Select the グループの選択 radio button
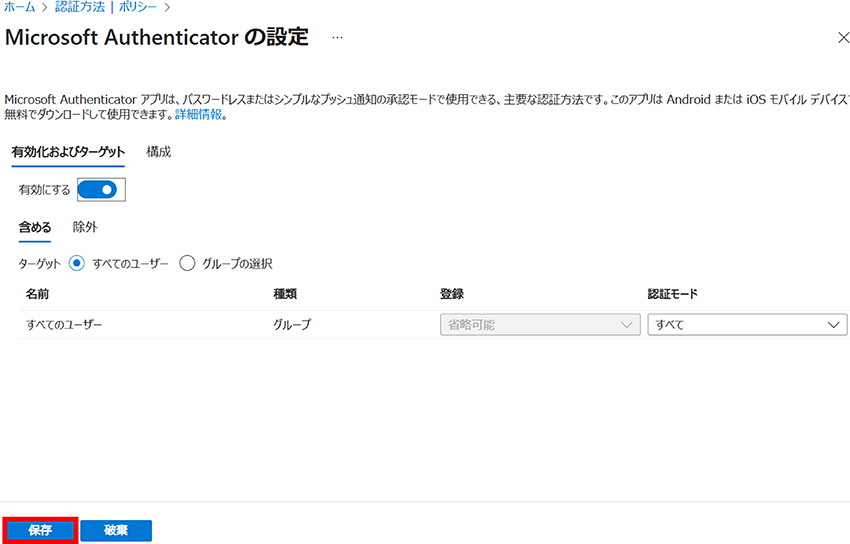 [x=187, y=264]
